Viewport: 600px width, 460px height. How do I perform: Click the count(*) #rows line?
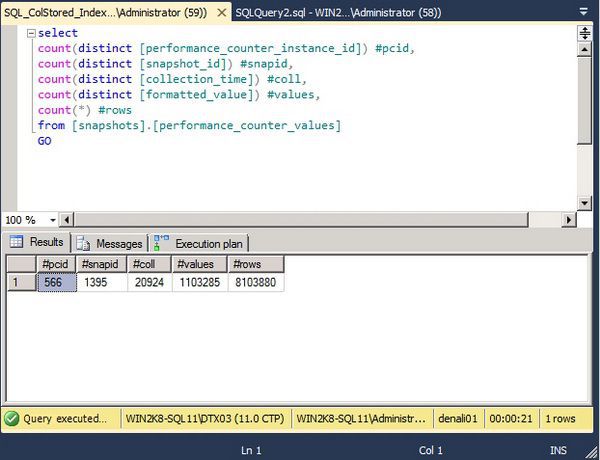[85, 110]
